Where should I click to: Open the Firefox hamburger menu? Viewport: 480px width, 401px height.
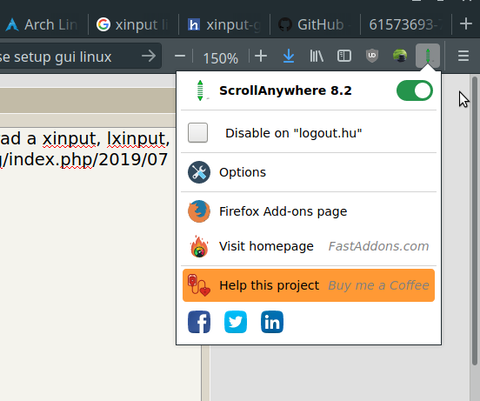click(x=463, y=56)
